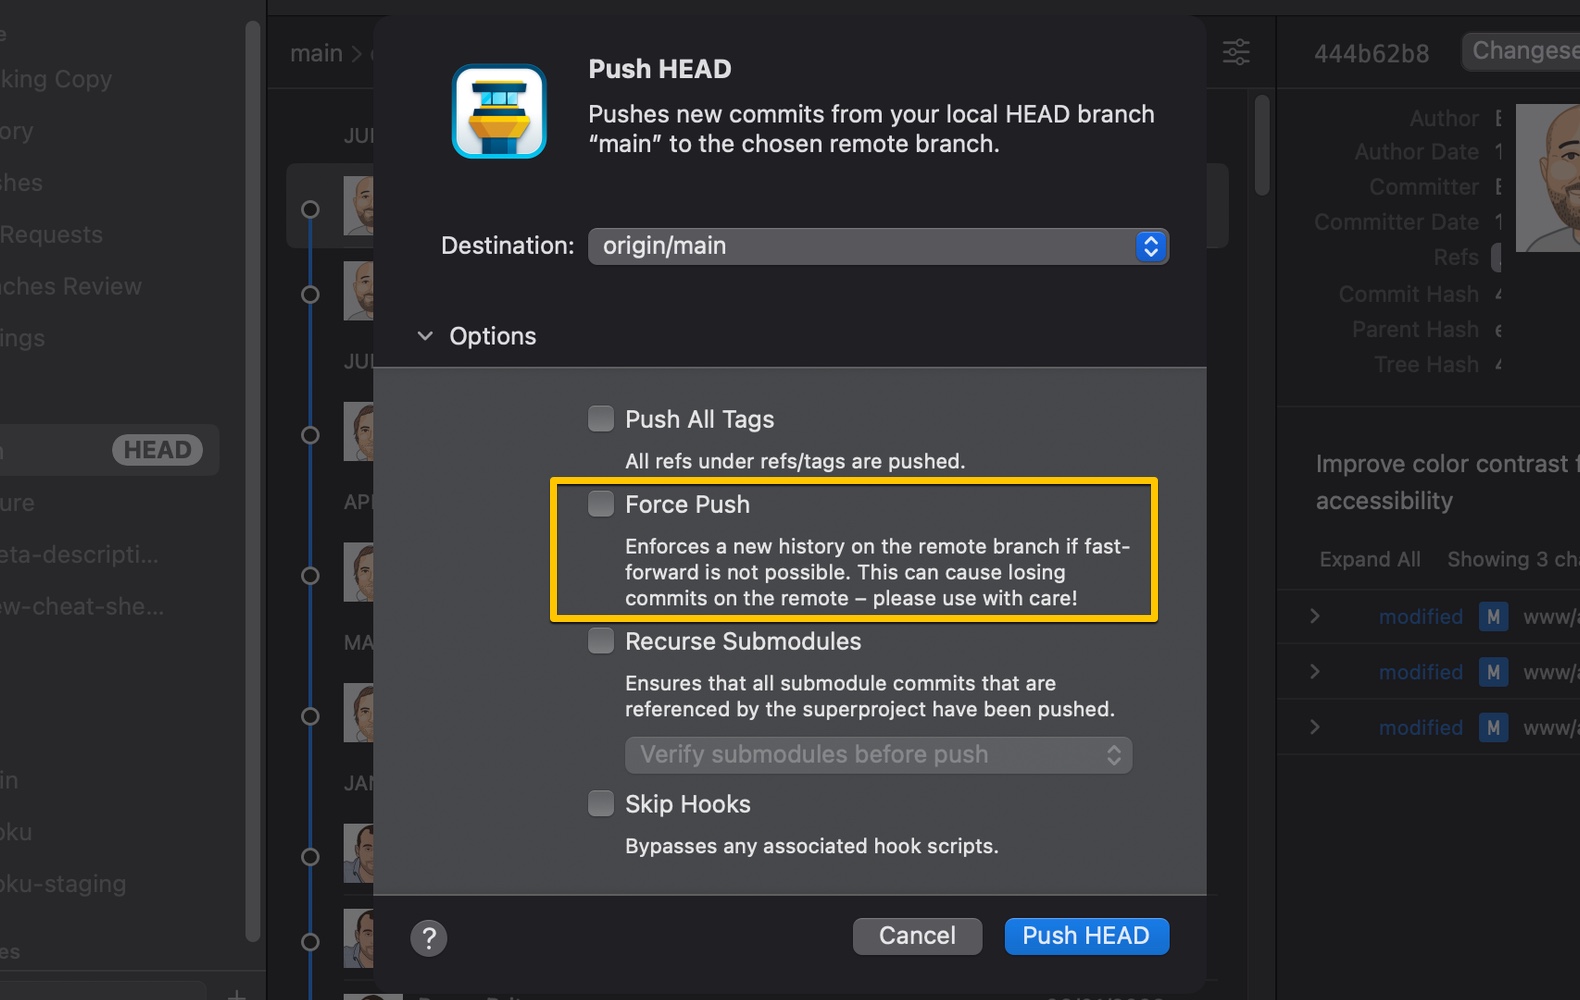Open the Destination dropdown showing origin/main
1580x1000 pixels.
tap(1151, 246)
